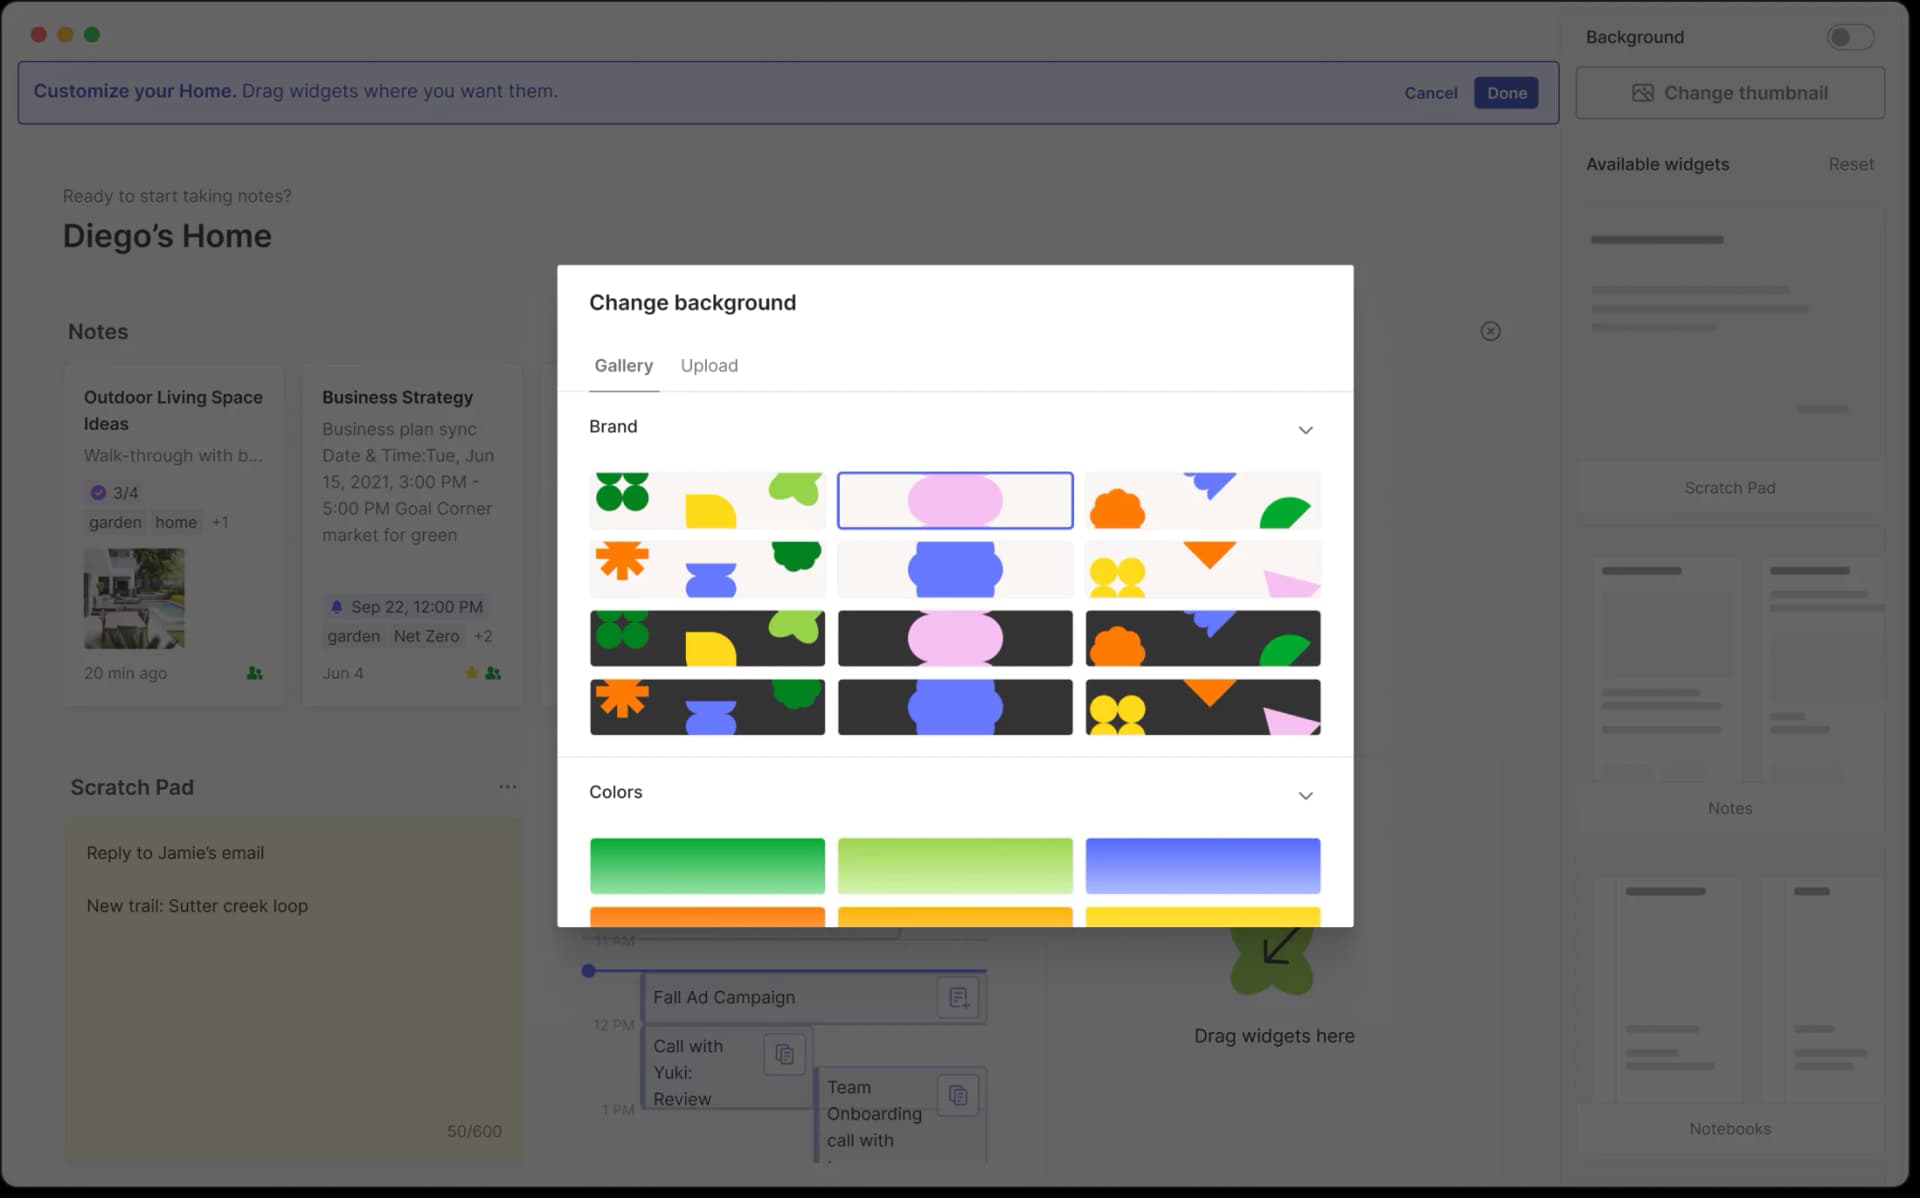
Task: Click the shared users icon on Outdoor Living card
Action: point(255,673)
